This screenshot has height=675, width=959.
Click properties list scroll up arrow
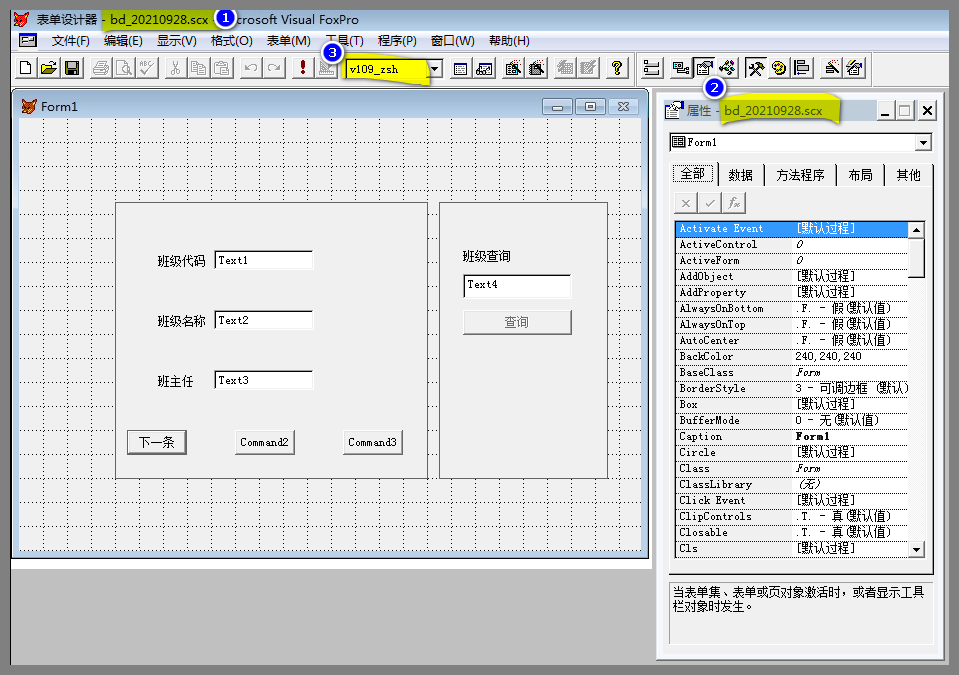tap(916, 230)
